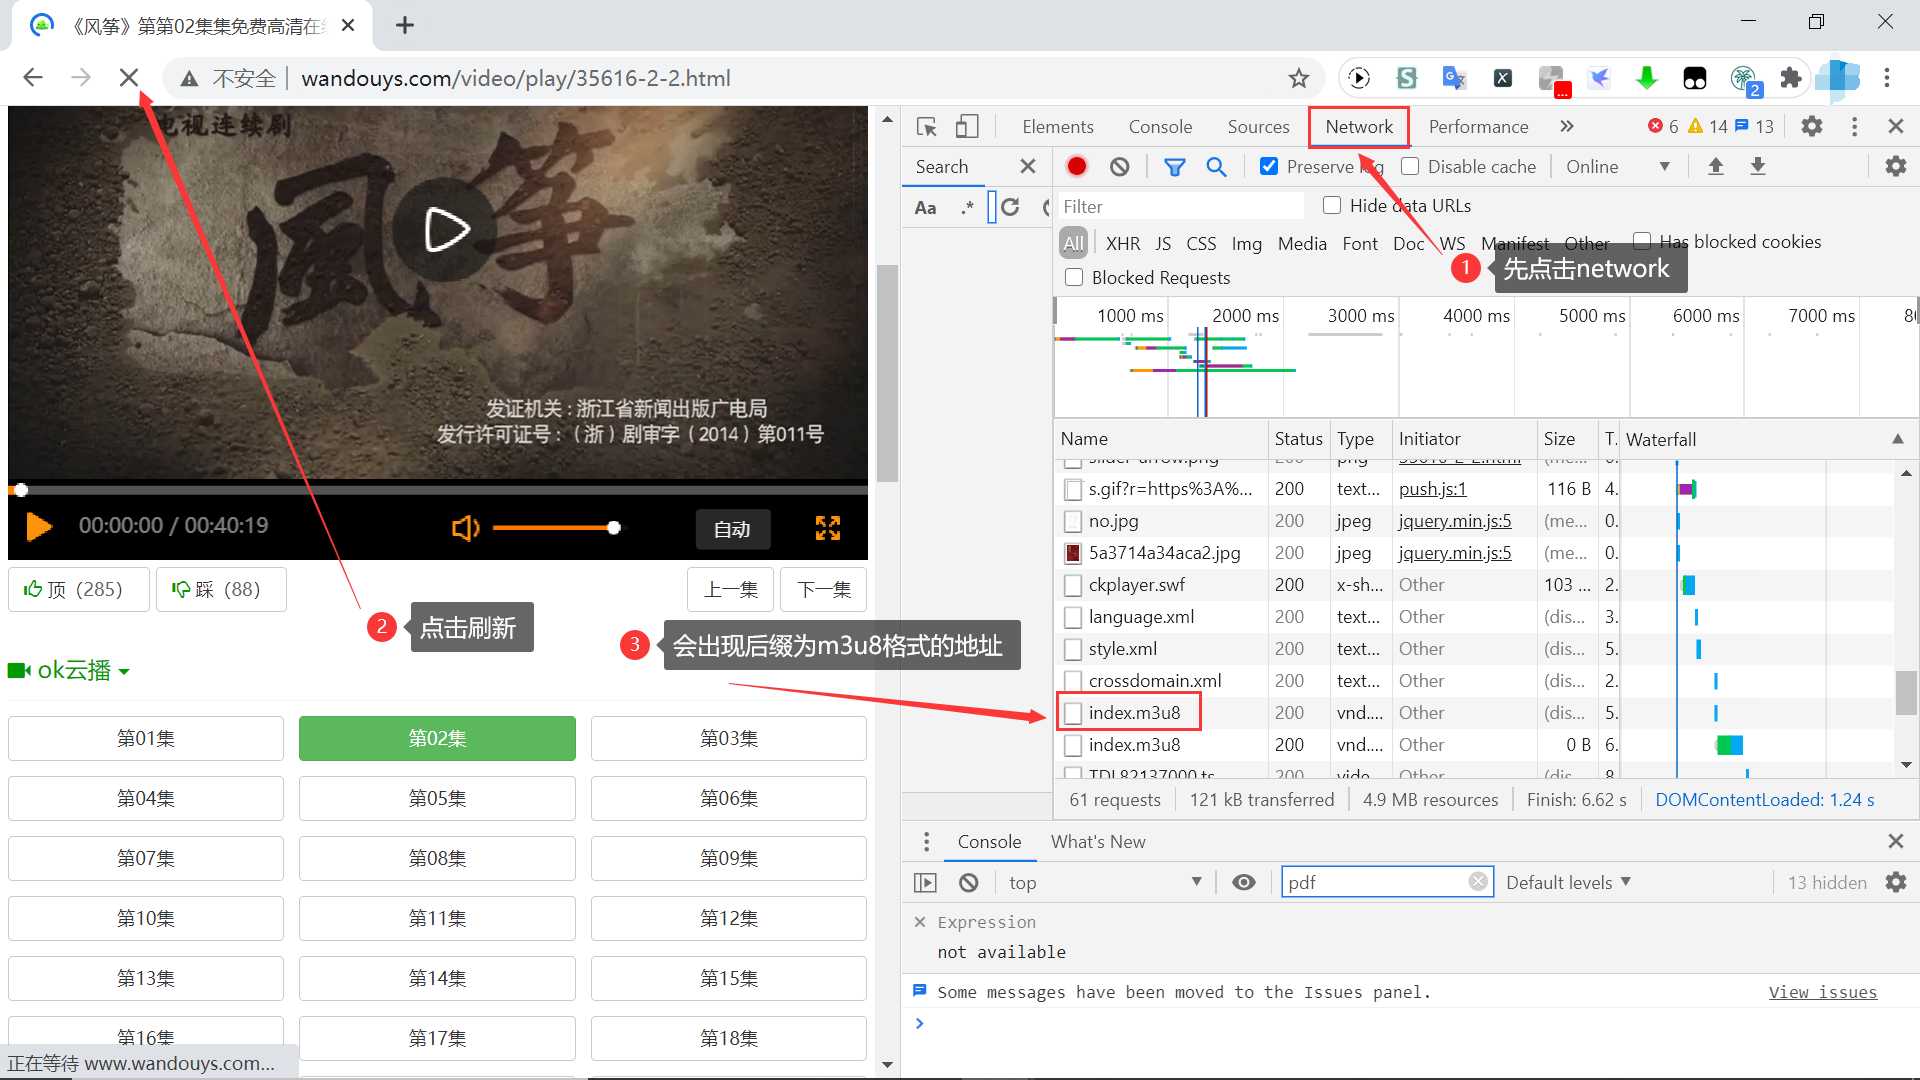Click the View issues link
Image resolution: width=1920 pixels, height=1080 pixels.
1823,991
